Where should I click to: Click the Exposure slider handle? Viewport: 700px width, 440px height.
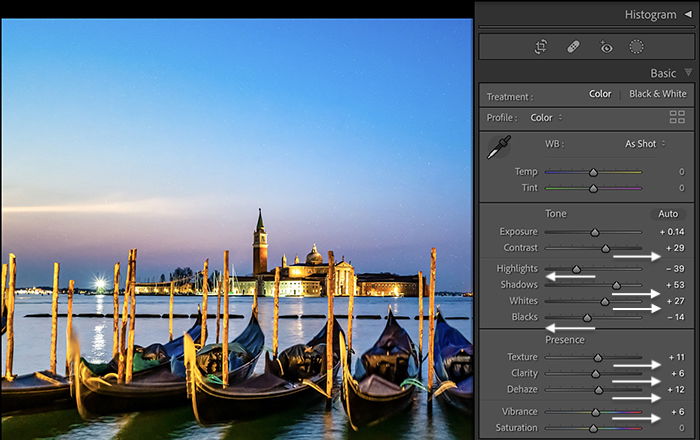tap(595, 232)
